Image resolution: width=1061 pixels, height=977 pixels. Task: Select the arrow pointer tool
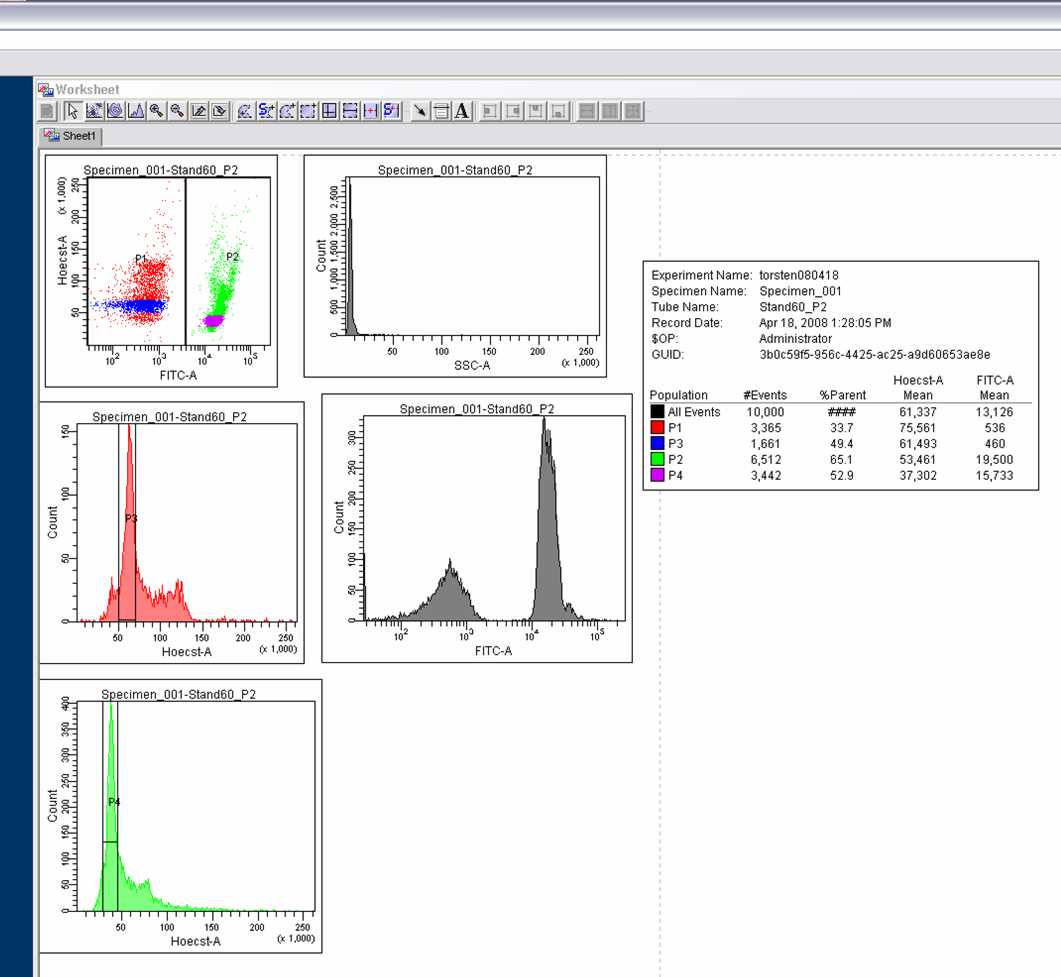71,111
